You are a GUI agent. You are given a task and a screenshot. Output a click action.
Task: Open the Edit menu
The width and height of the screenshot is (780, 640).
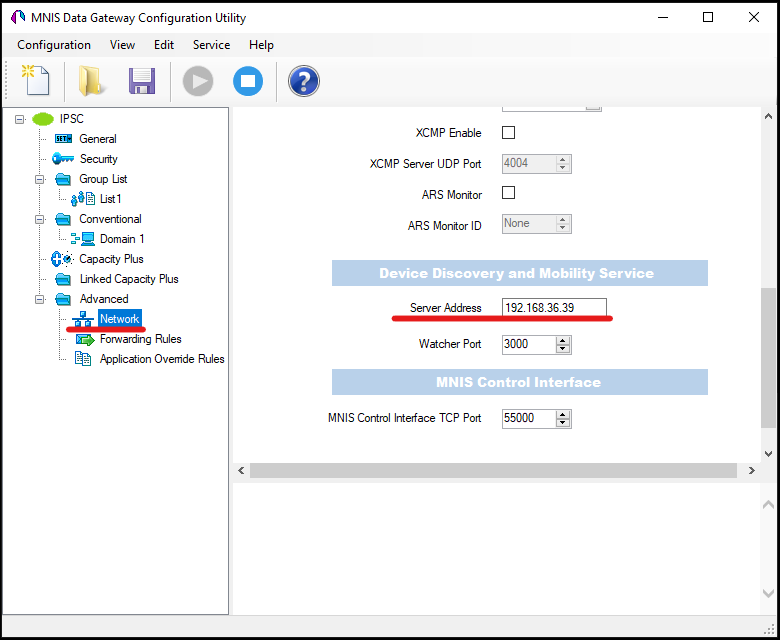164,45
